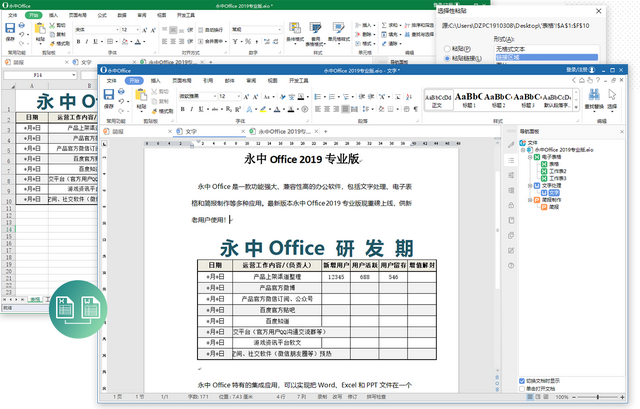
Task: Select the 工作表2 item in the navigation tree
Action: coord(557,171)
